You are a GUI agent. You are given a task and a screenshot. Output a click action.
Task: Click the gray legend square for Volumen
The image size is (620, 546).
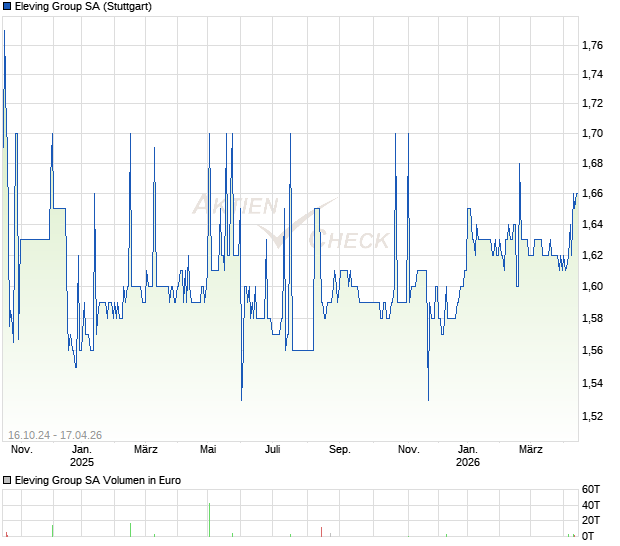click(x=7, y=480)
